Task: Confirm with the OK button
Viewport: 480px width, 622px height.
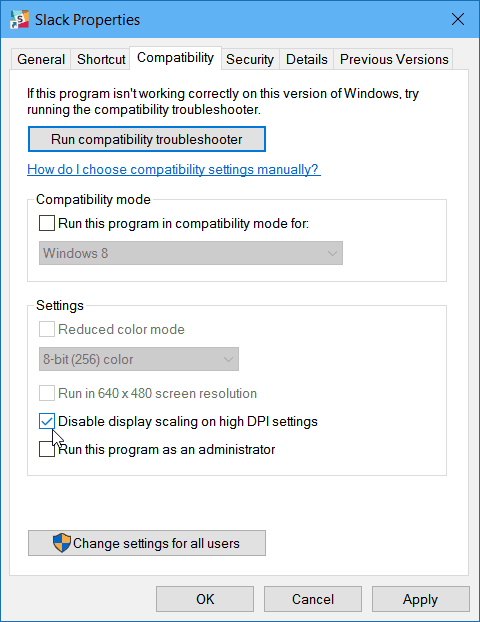Action: (x=205, y=599)
